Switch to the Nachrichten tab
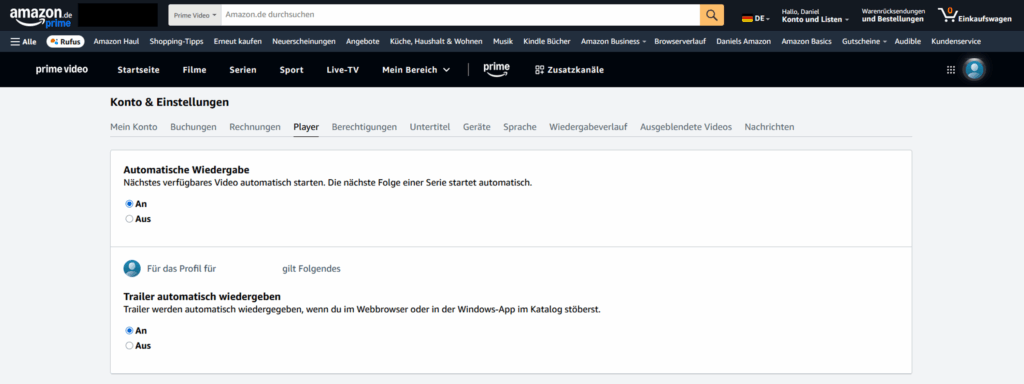The height and width of the screenshot is (384, 1024). click(x=769, y=127)
